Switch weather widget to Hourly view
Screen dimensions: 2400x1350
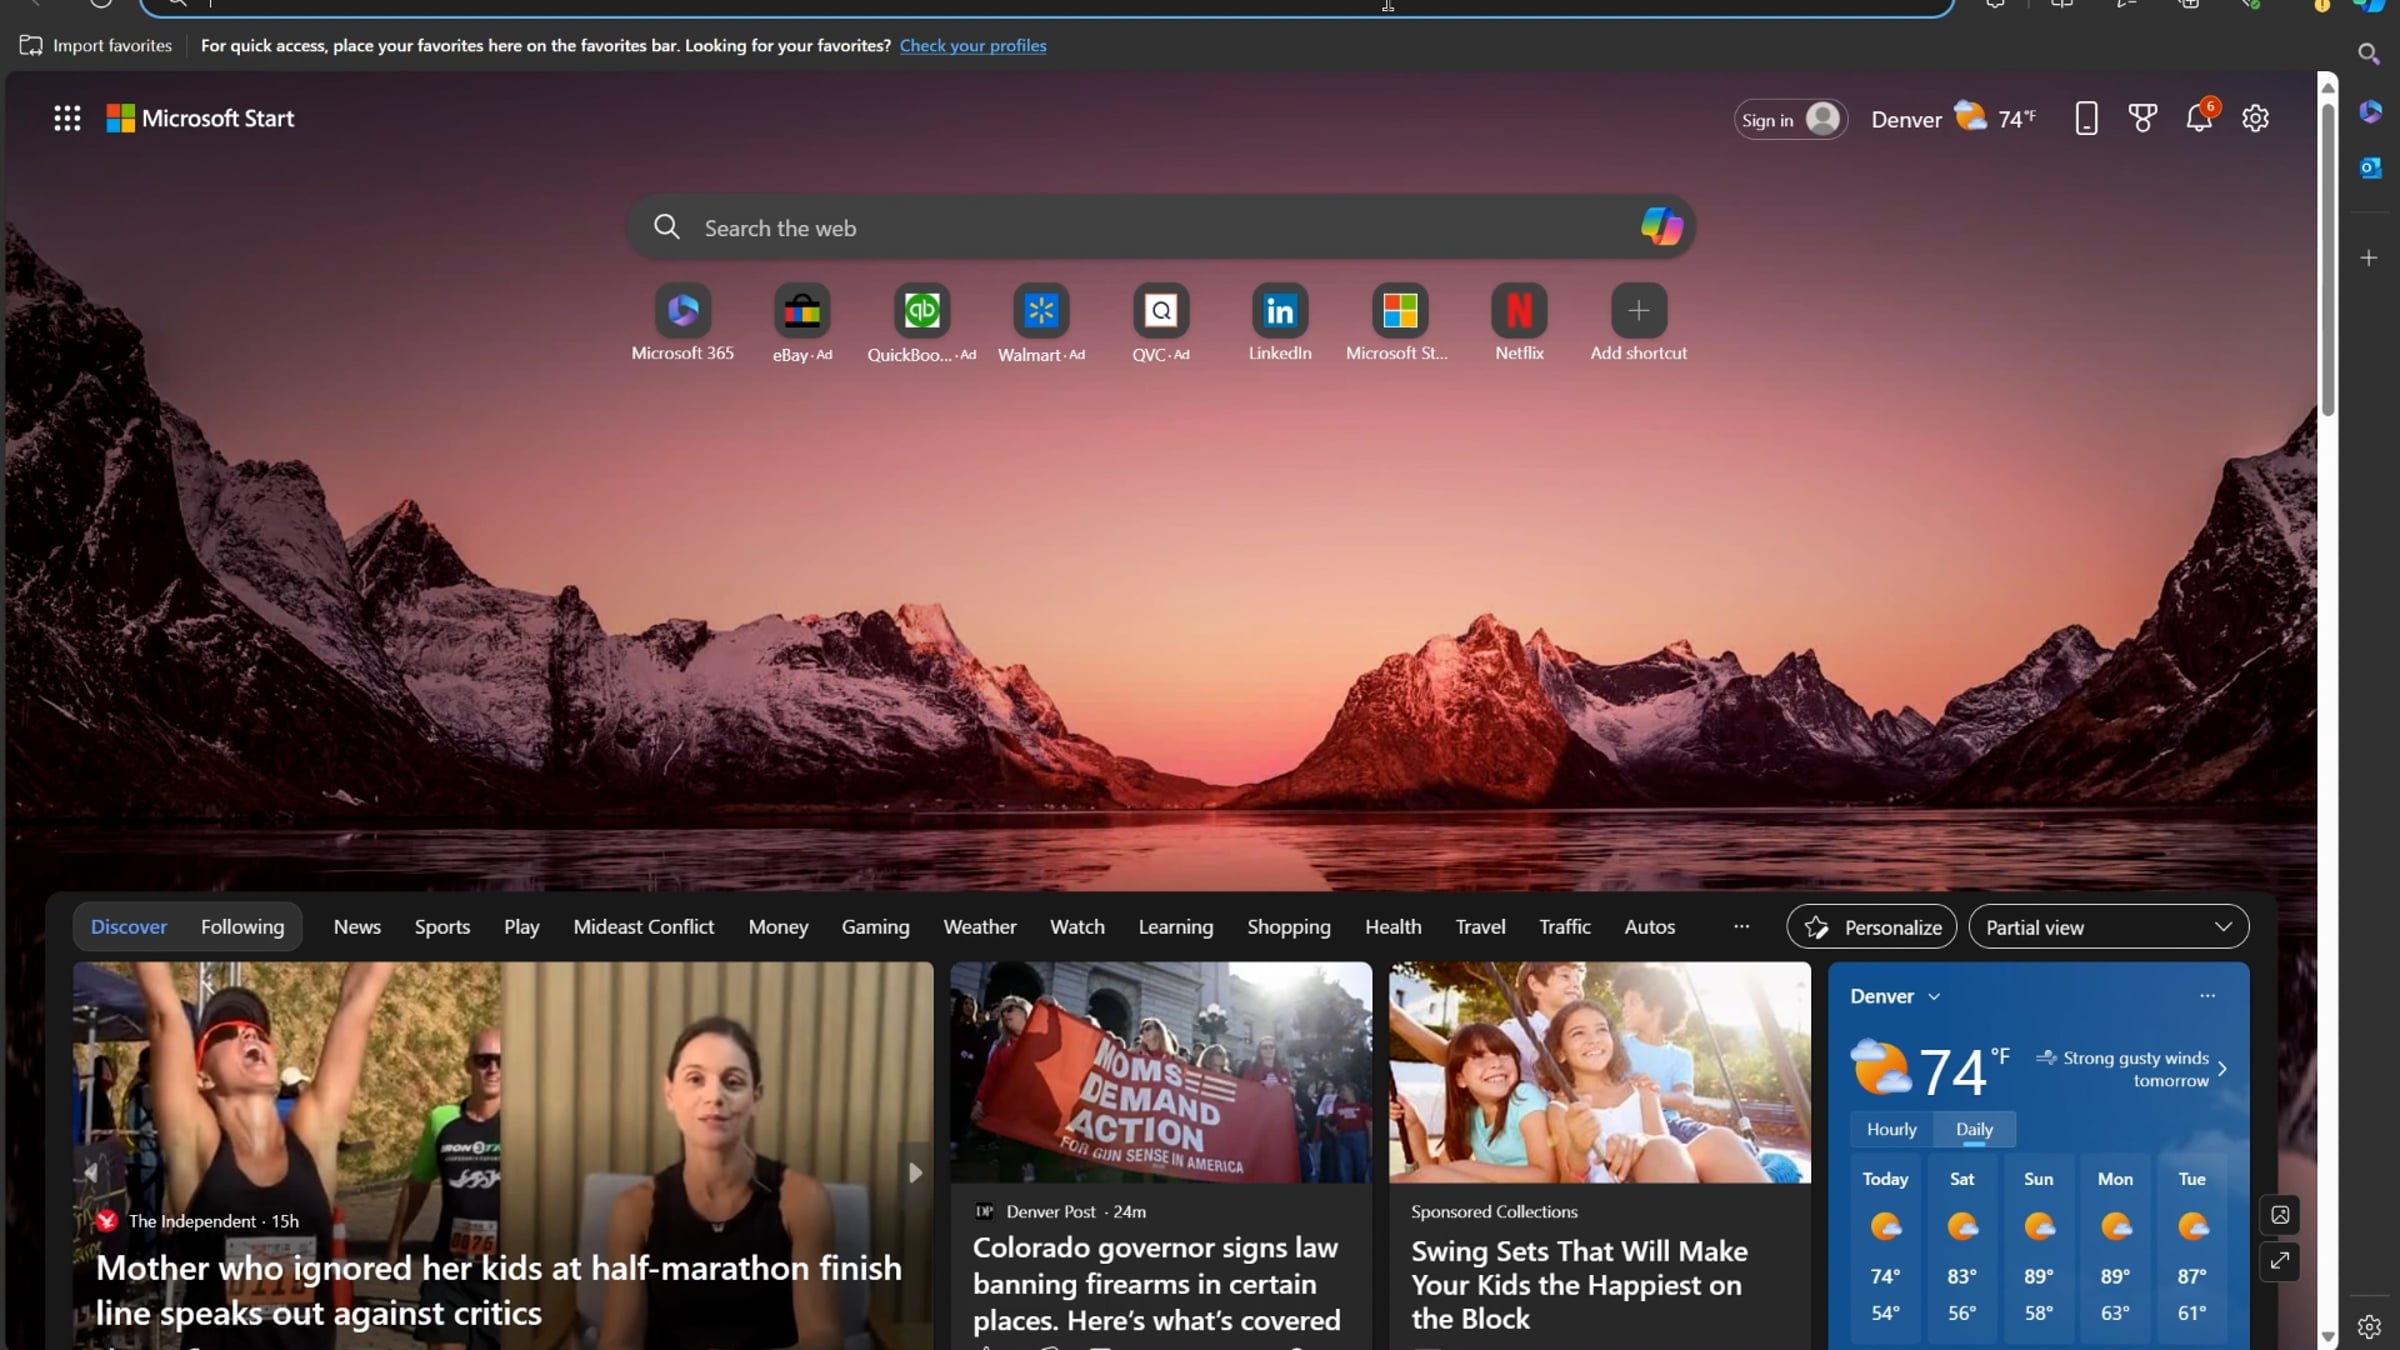point(1891,1129)
